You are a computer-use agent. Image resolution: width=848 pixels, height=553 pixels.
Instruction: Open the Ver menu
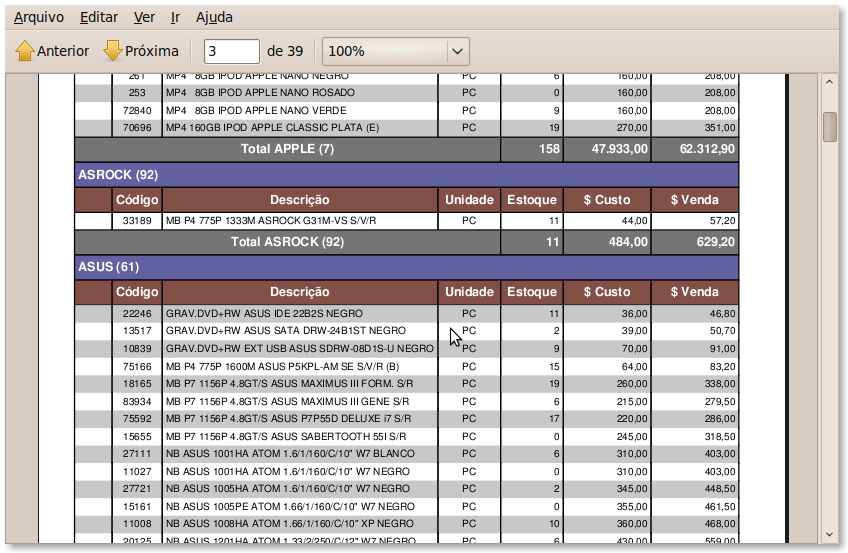click(x=144, y=17)
